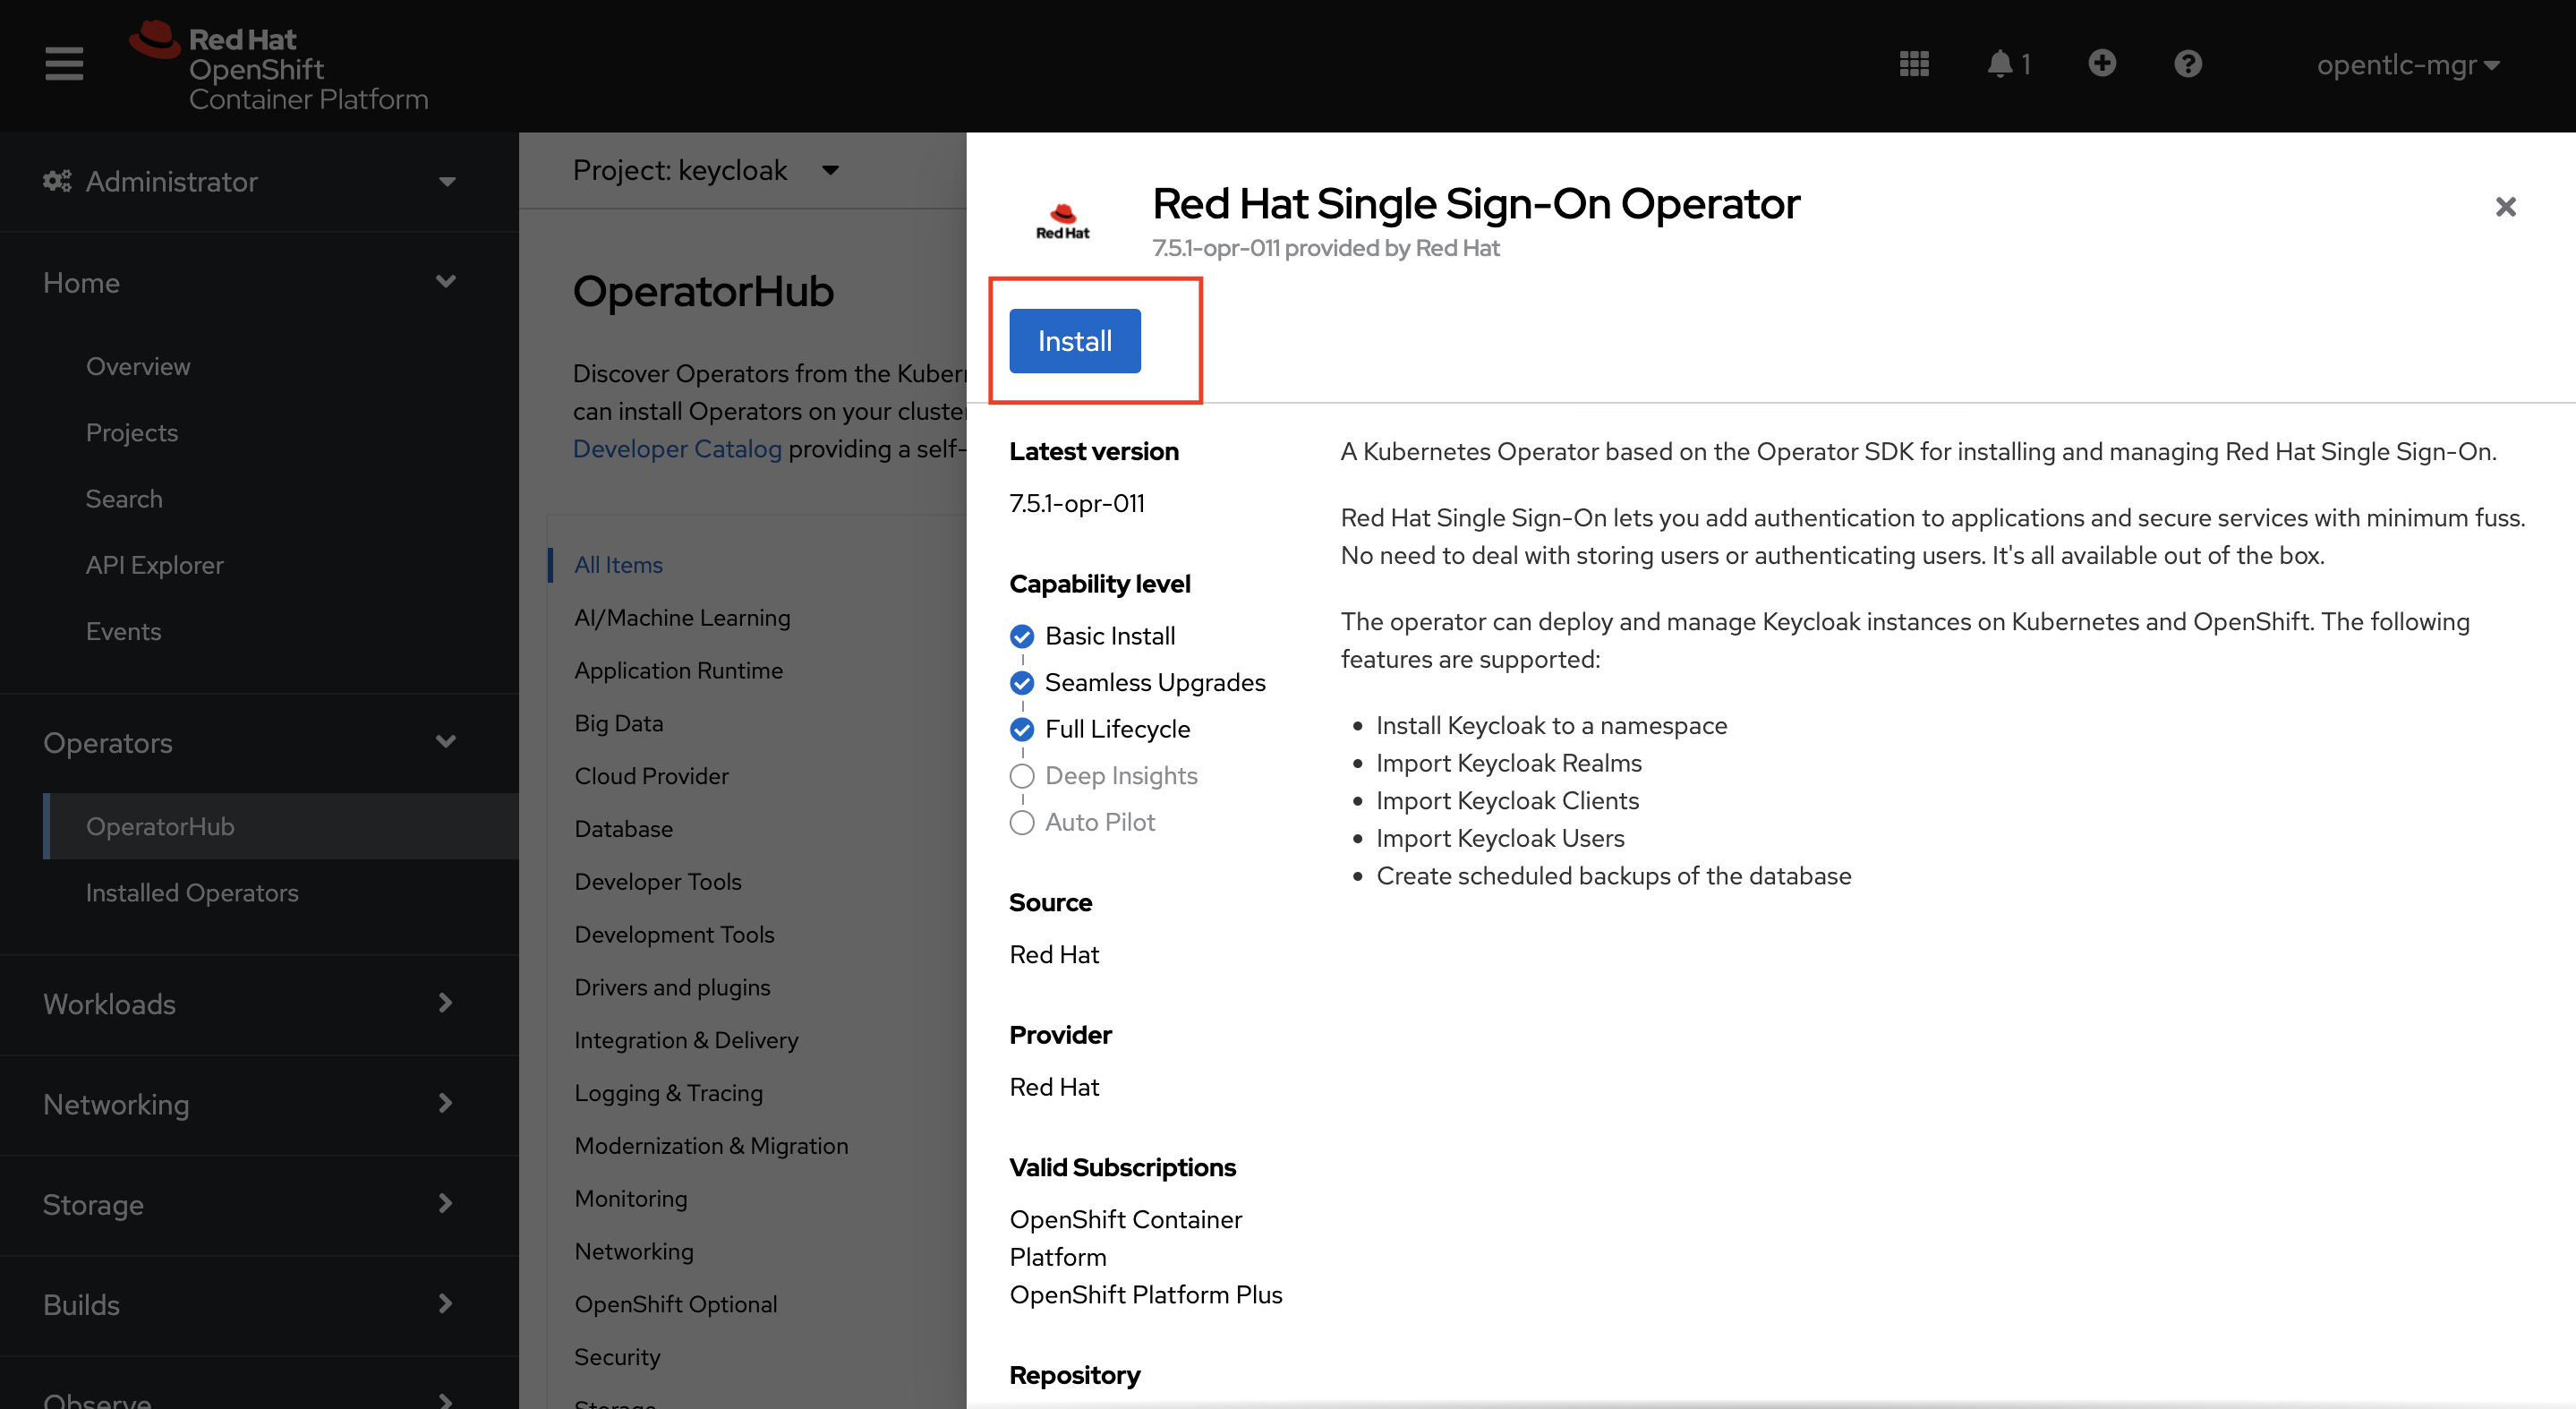Image resolution: width=2576 pixels, height=1409 pixels.
Task: Filter by AI/Machine Learning category
Action: tap(682, 618)
